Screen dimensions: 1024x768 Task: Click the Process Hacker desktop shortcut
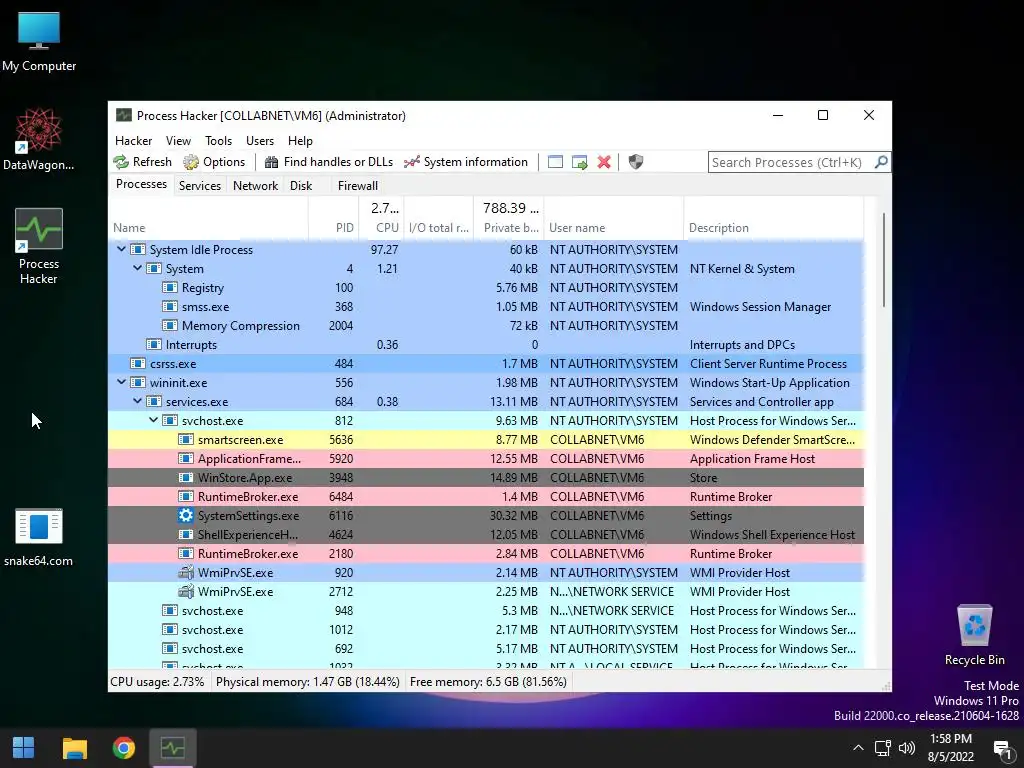tap(39, 246)
